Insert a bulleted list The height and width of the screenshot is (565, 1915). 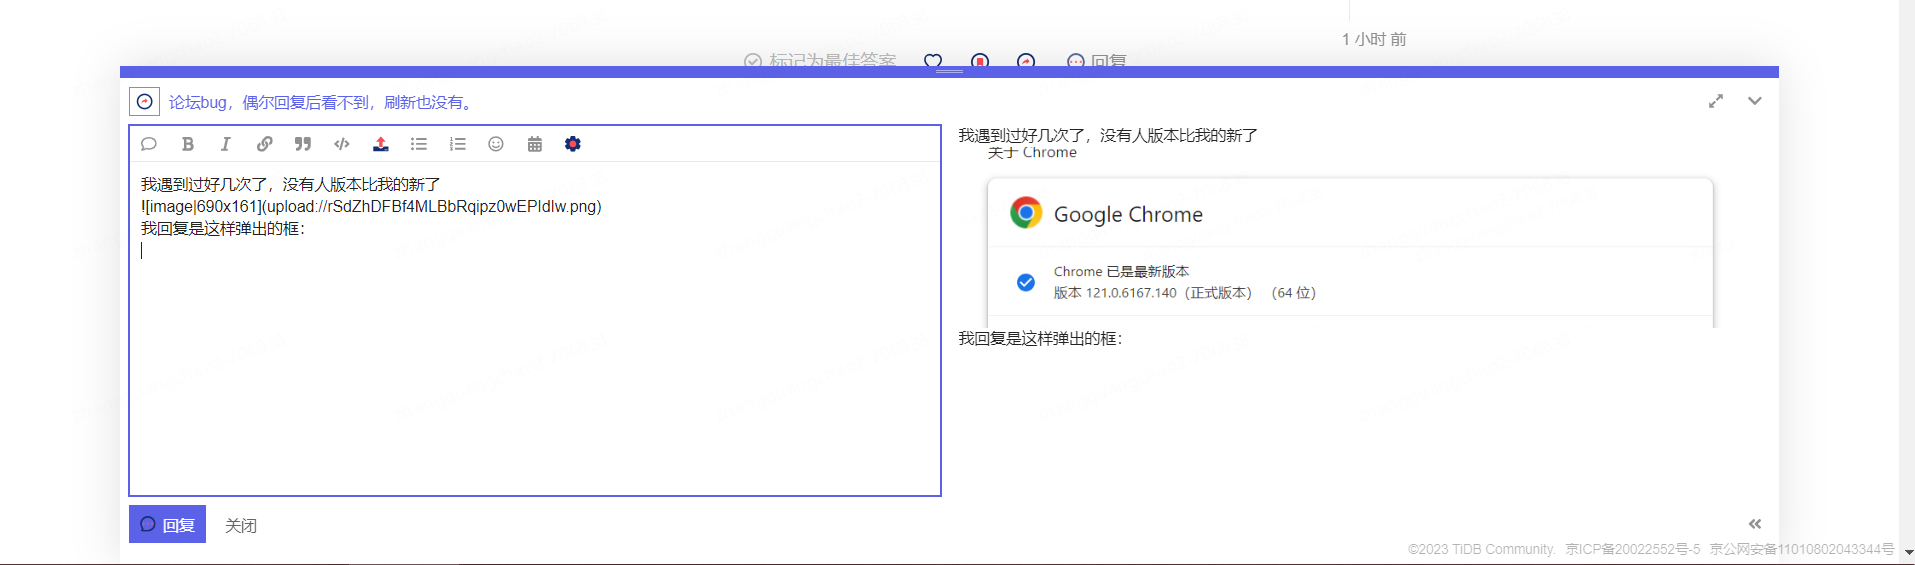click(419, 144)
